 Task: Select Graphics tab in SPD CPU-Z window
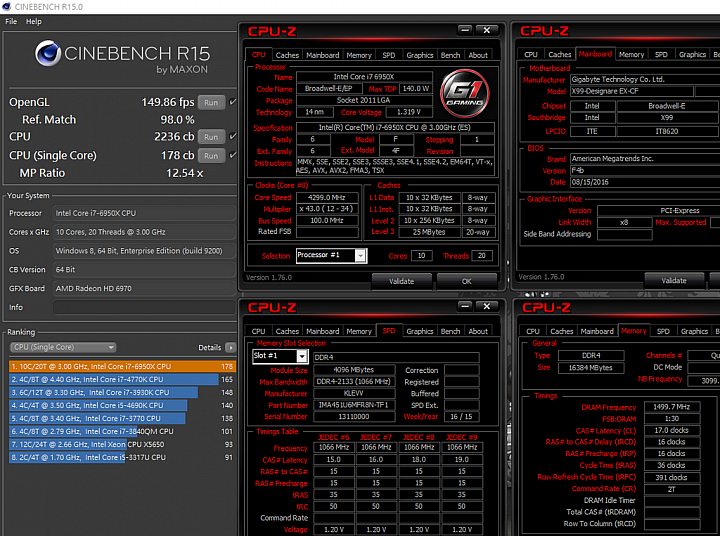click(x=420, y=331)
